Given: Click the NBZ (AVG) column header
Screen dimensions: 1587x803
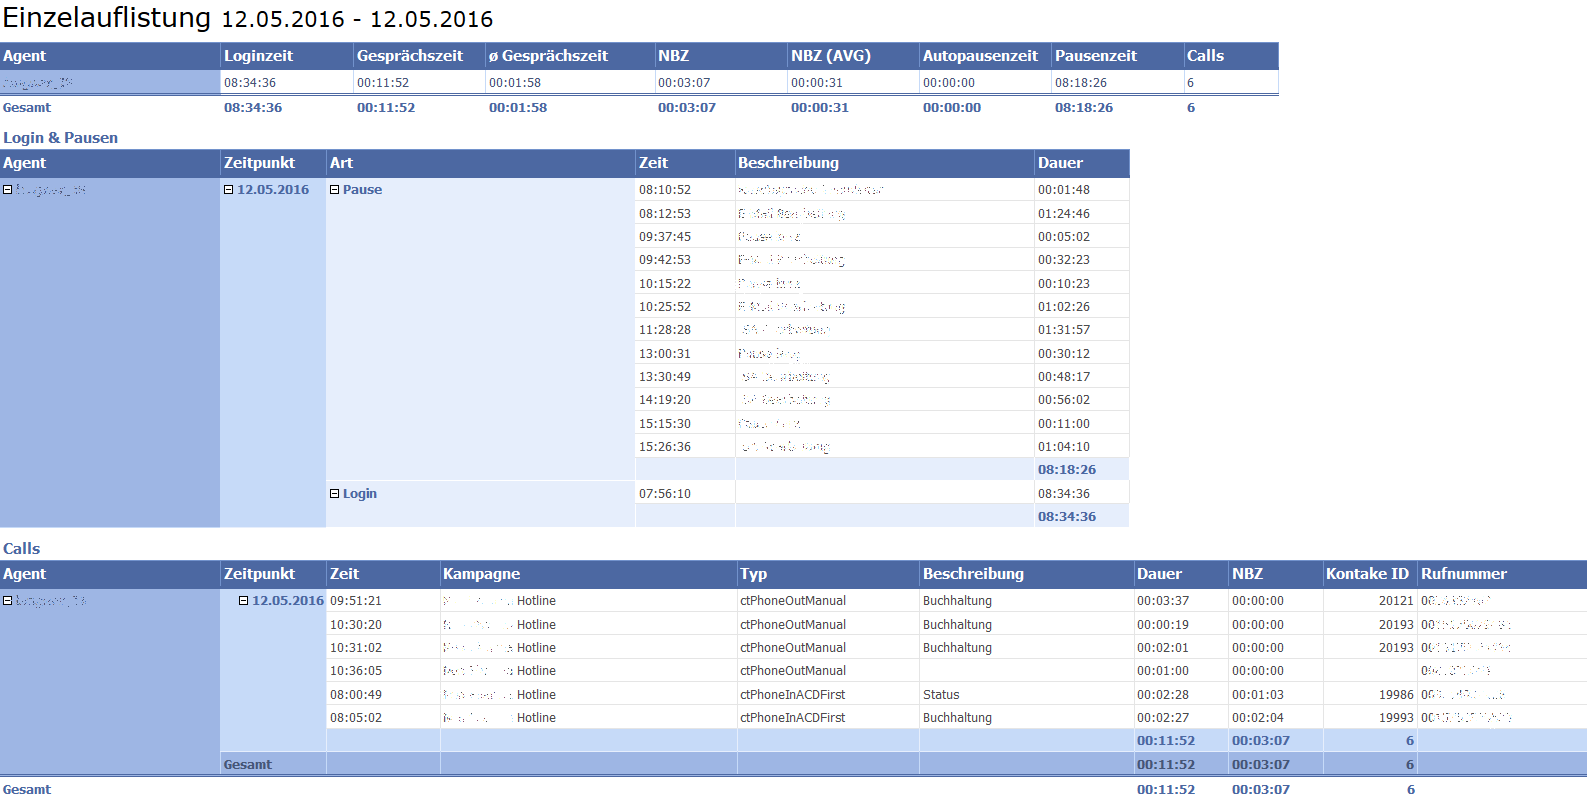Looking at the screenshot, I should point(831,56).
